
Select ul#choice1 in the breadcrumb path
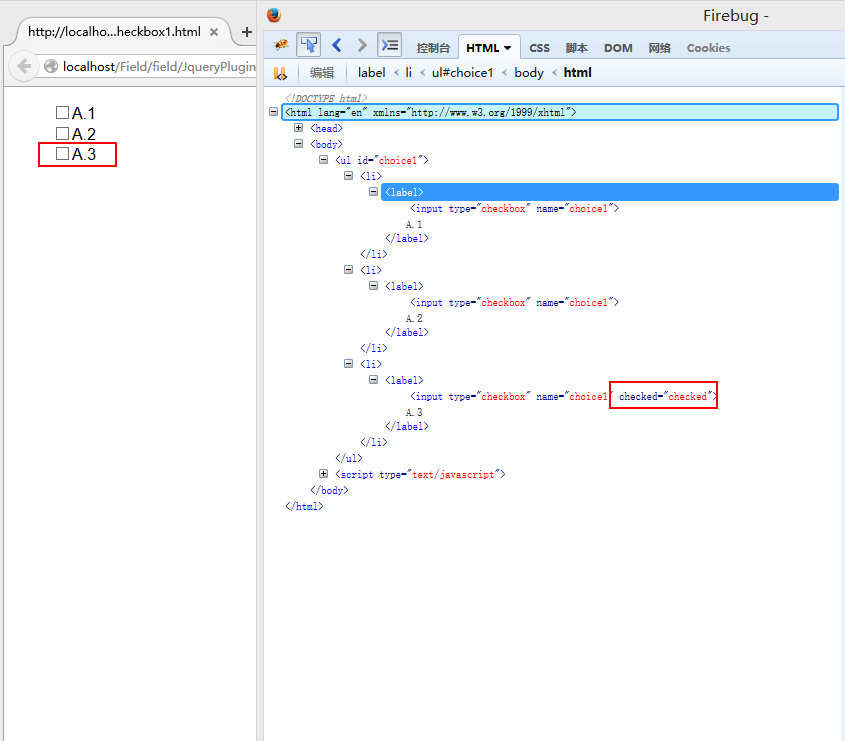point(462,73)
